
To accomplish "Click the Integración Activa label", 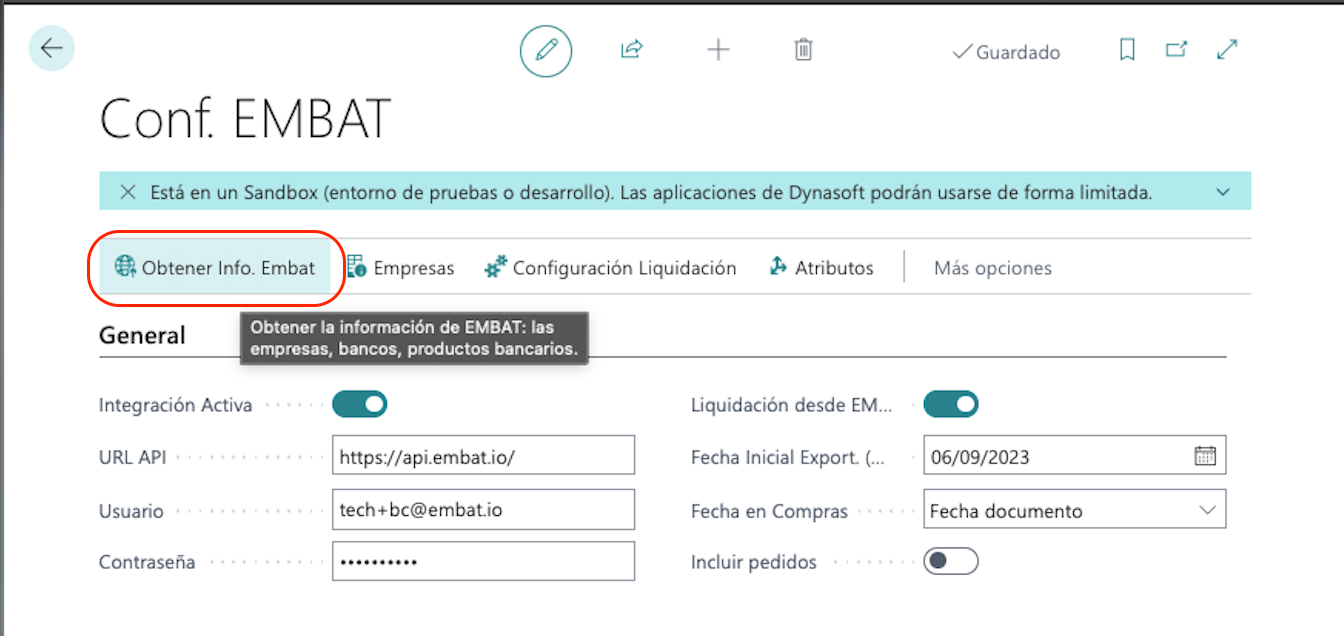I will (x=176, y=405).
